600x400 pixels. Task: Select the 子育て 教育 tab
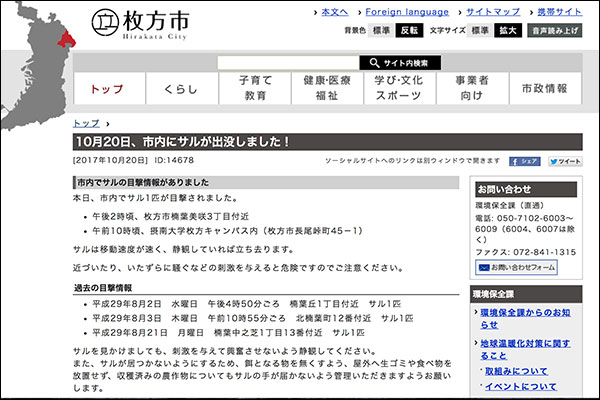(x=255, y=89)
